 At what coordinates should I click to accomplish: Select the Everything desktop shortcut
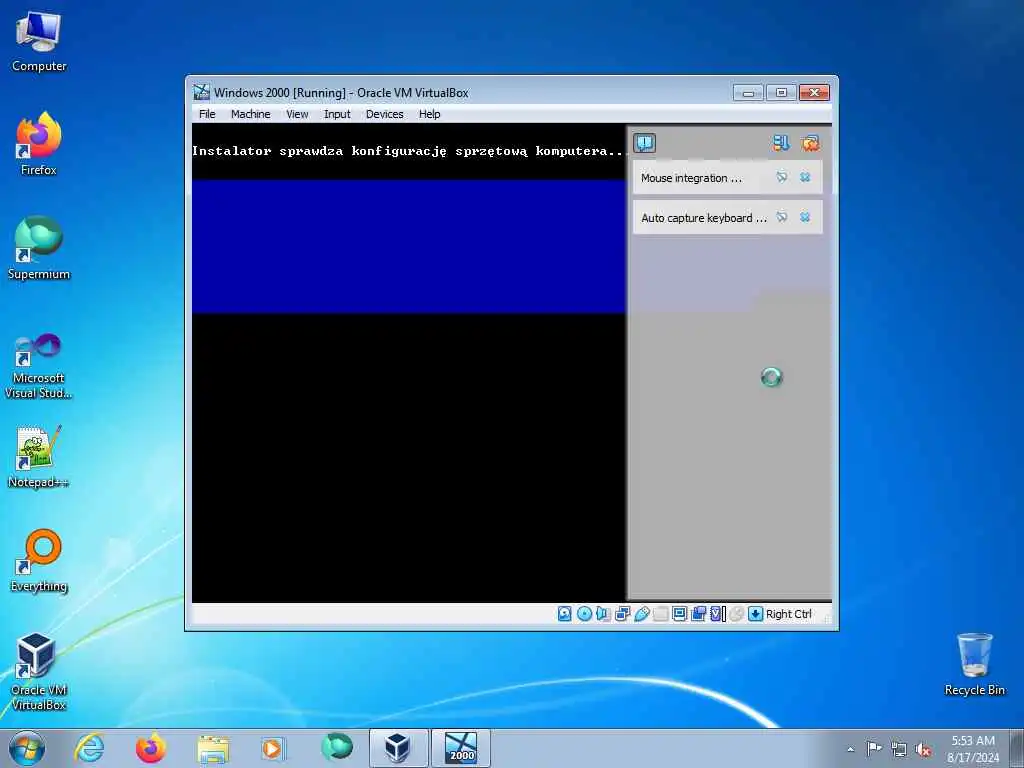[x=39, y=560]
